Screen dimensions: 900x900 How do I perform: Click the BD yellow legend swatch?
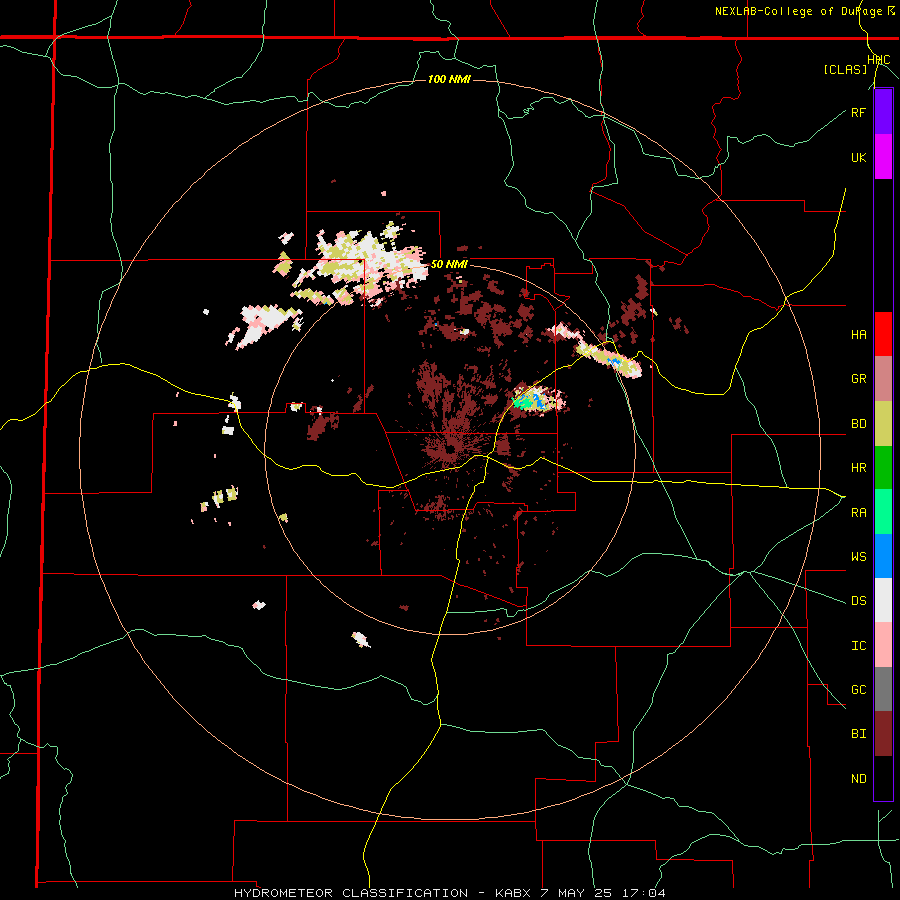pyautogui.click(x=883, y=424)
